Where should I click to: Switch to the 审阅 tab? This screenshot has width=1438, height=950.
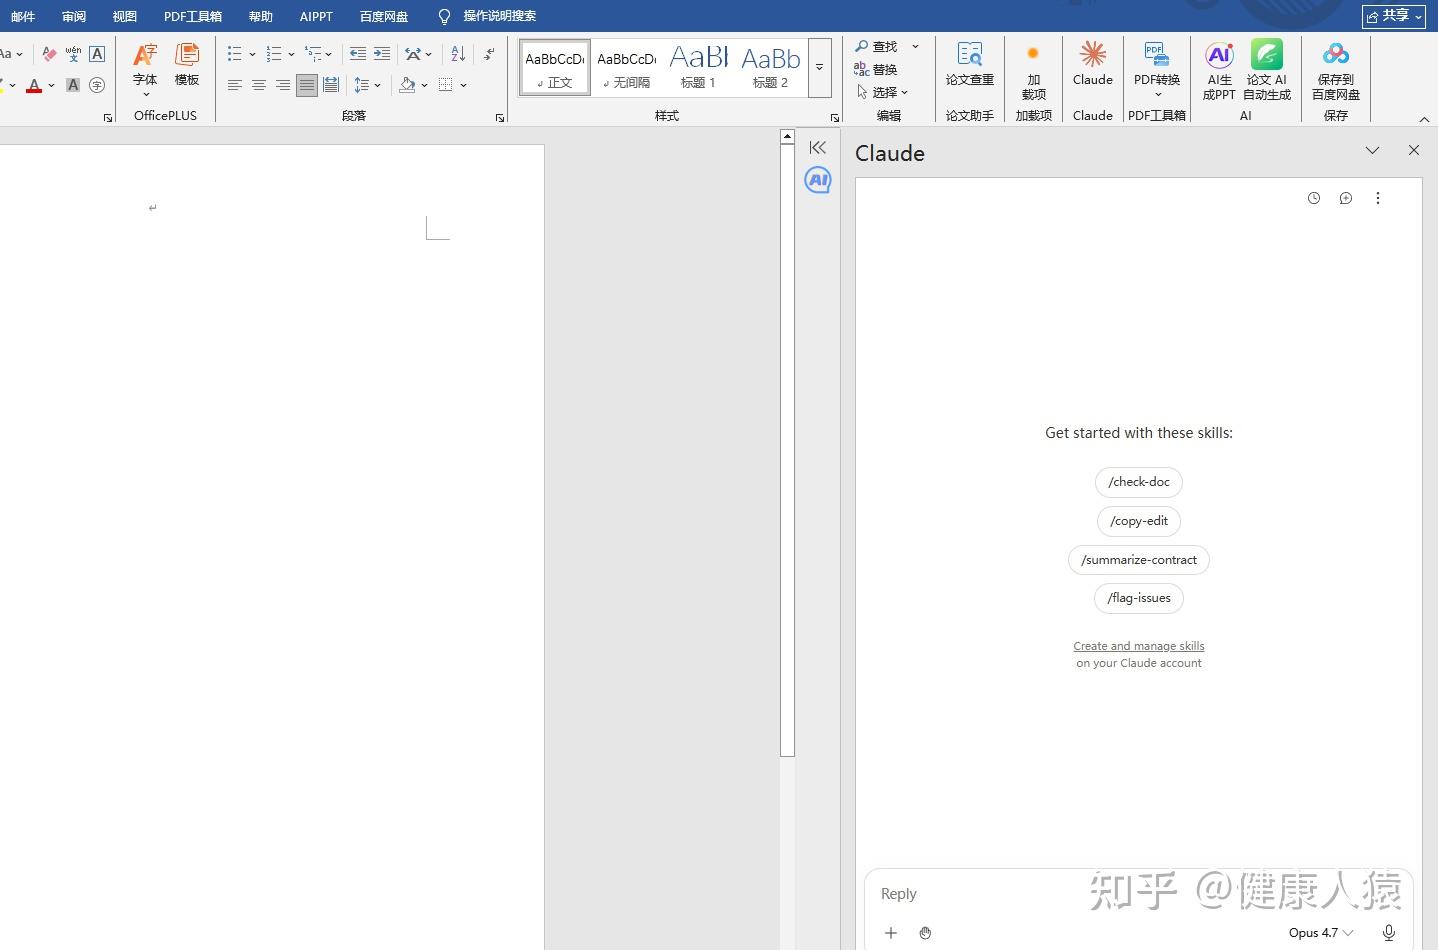[74, 16]
